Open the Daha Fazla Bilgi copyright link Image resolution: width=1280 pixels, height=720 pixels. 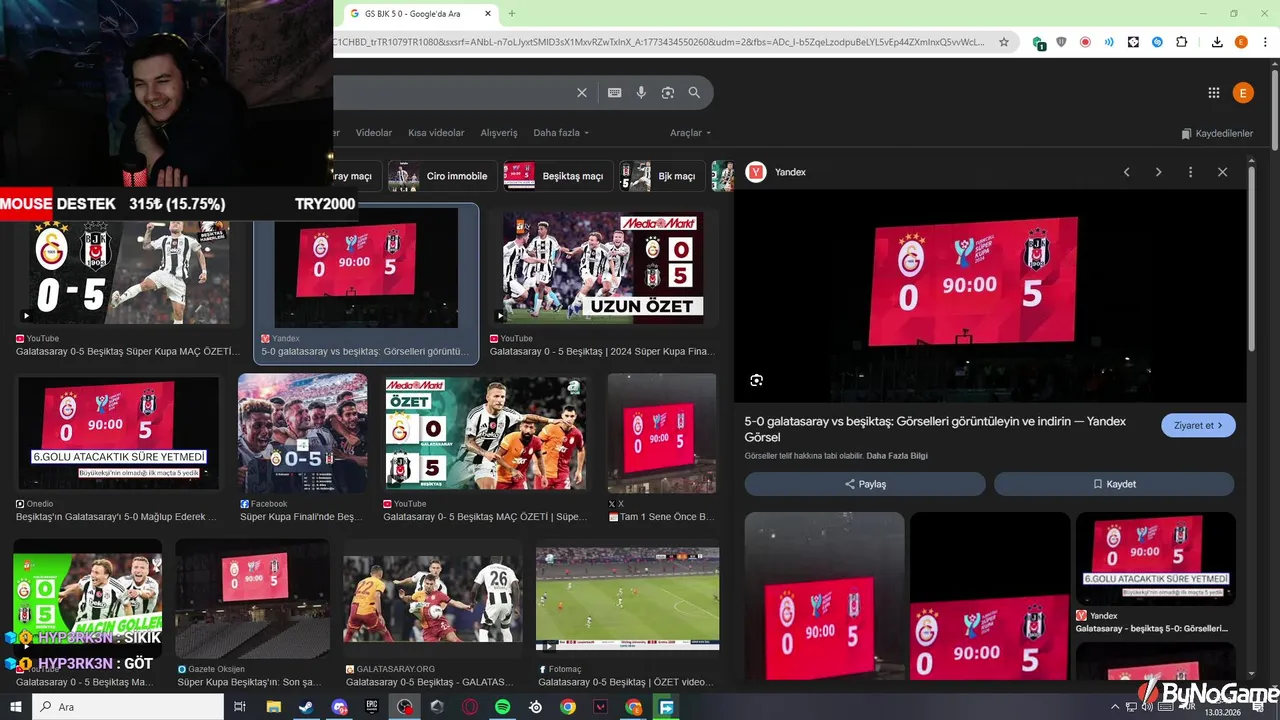897,456
